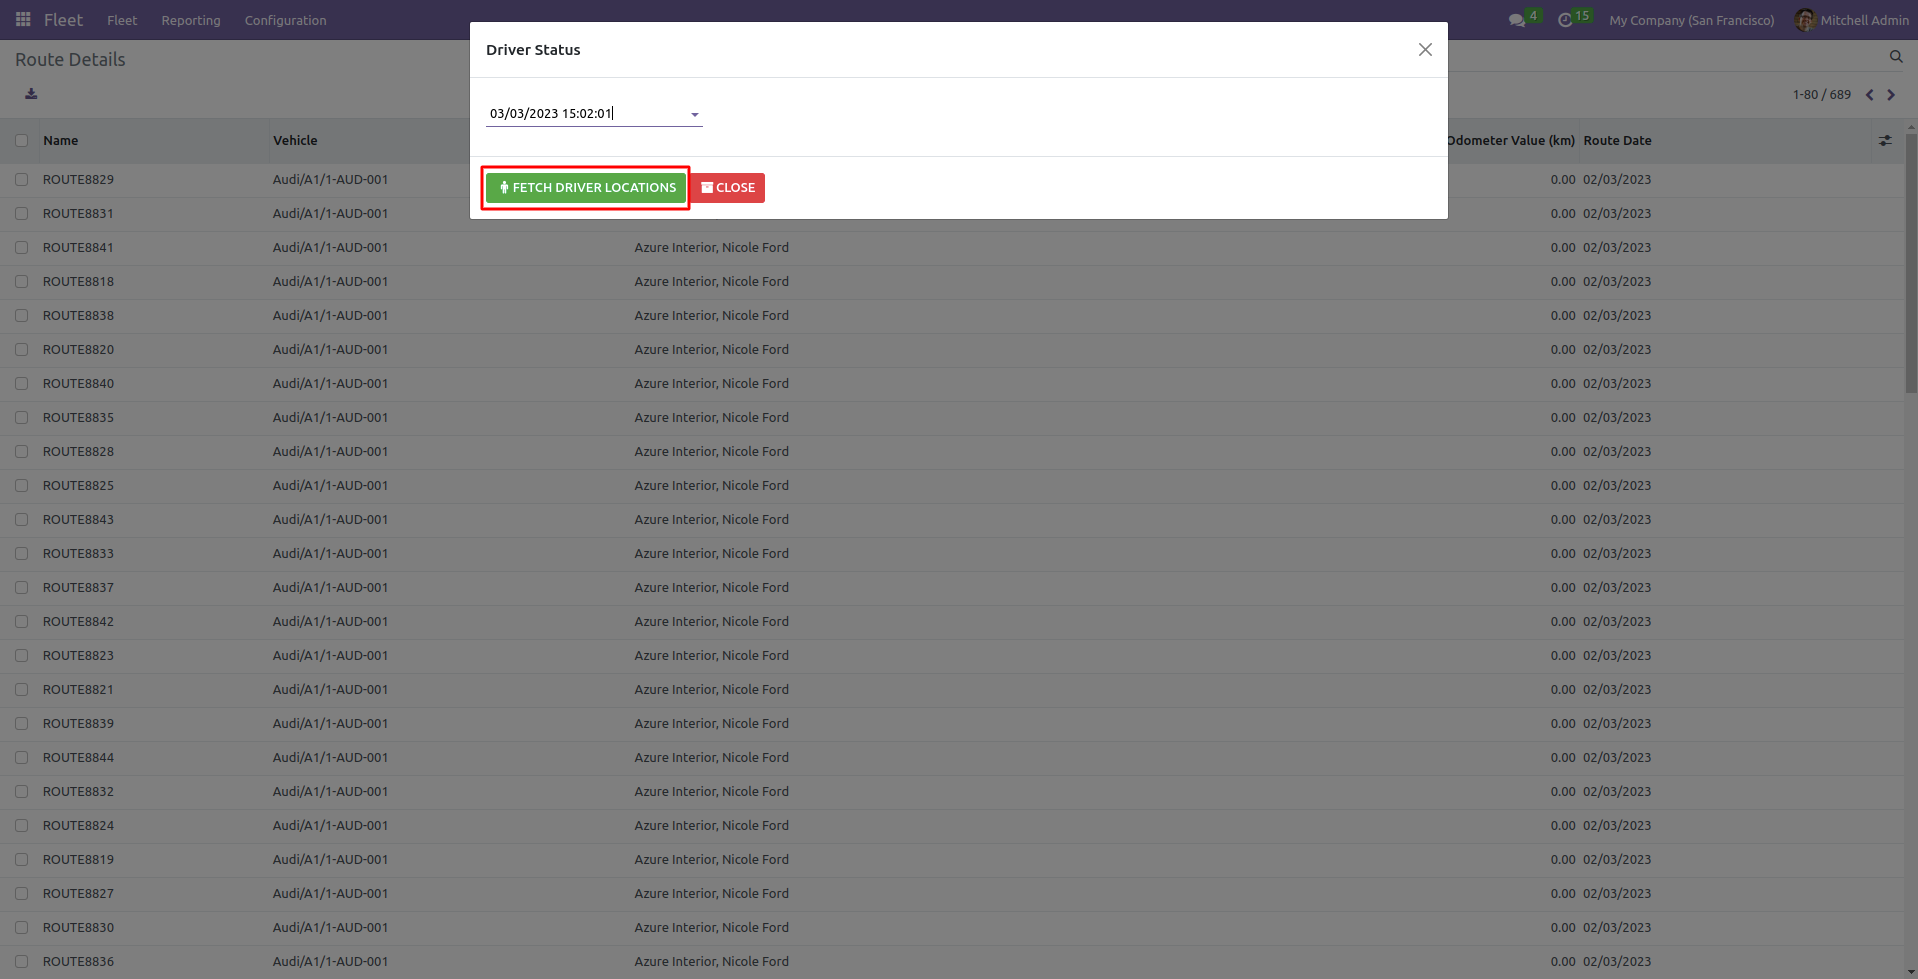Go to previous page of records
Viewport: 1918px width, 979px height.
tap(1868, 95)
